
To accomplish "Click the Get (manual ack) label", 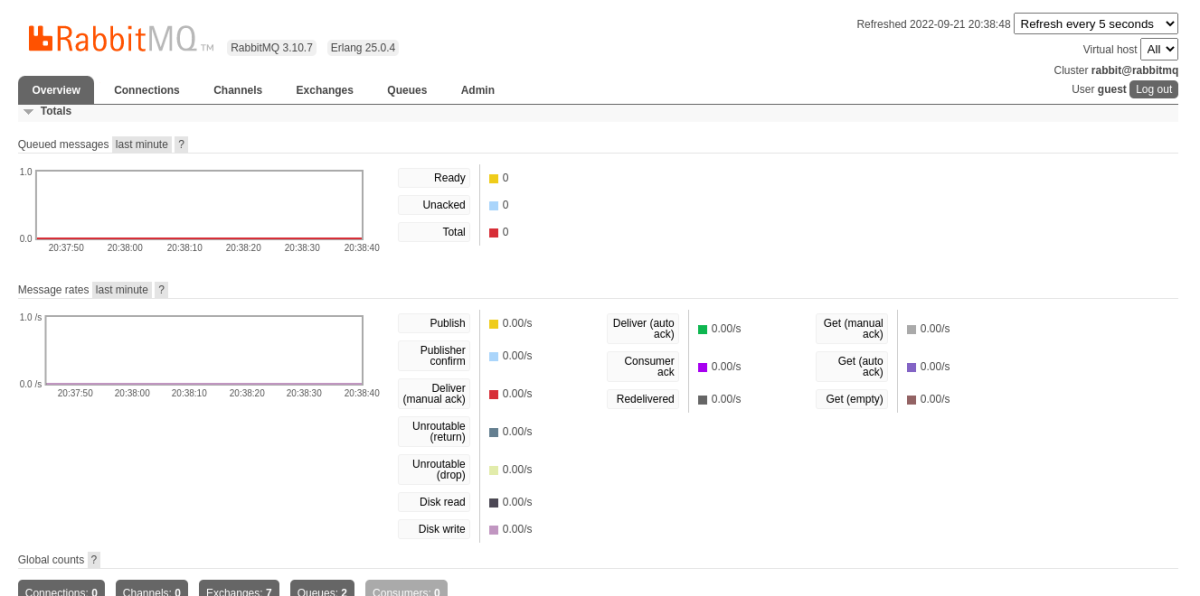I will (852, 329).
